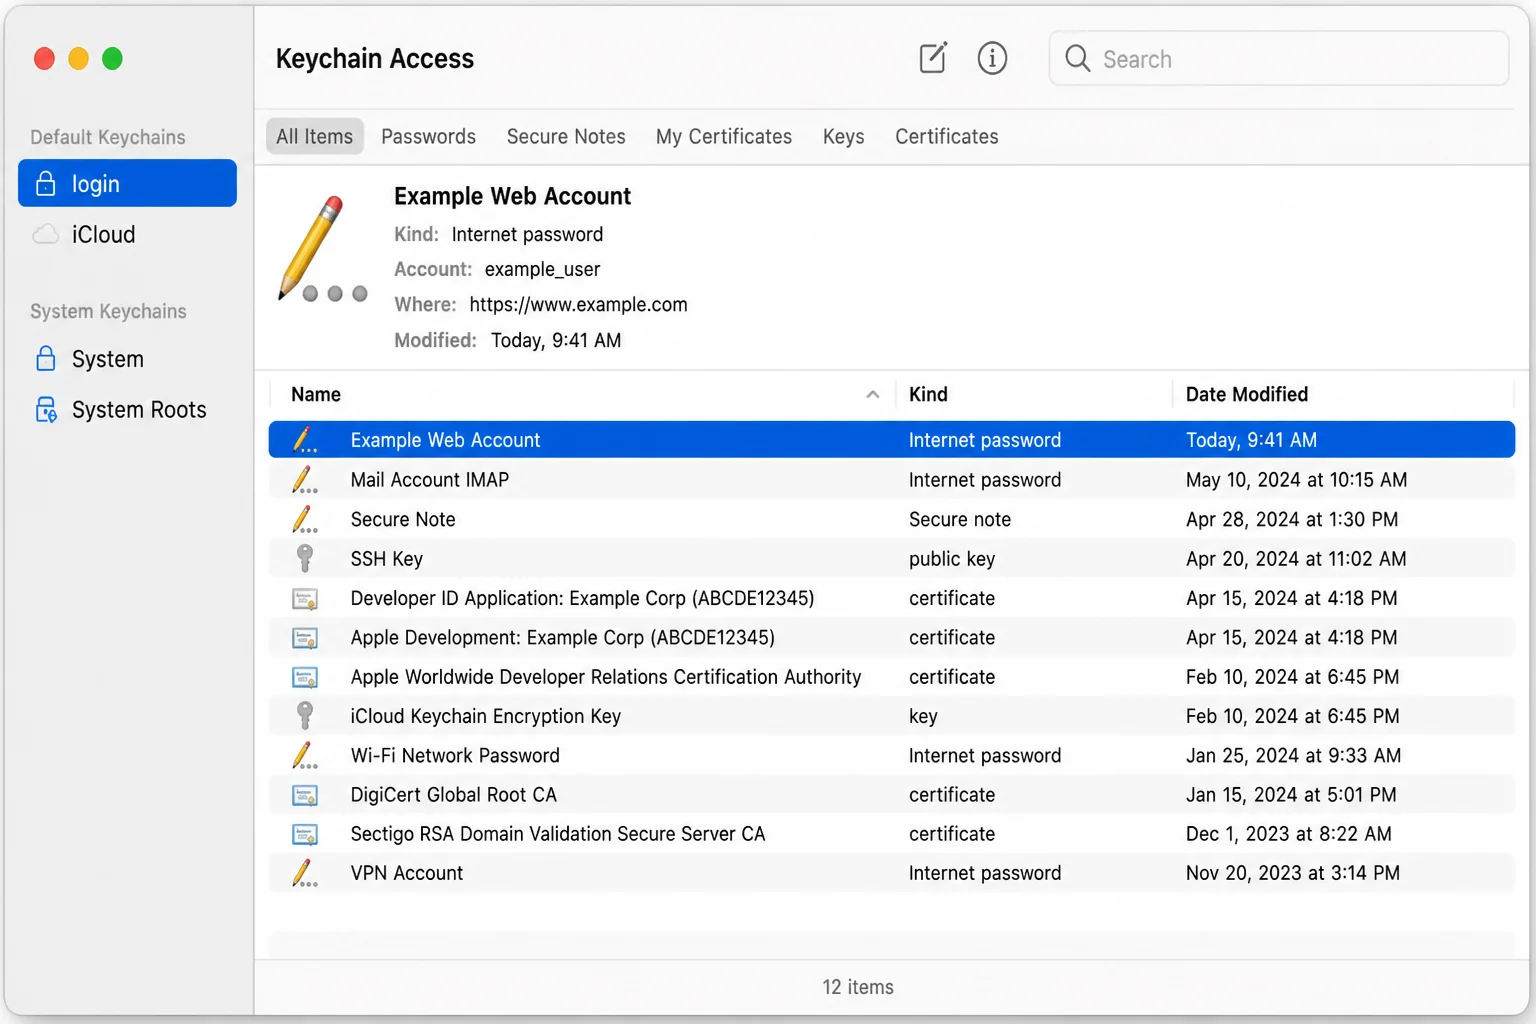1536x1024 pixels.
Task: Click the example_user account value
Action: 542,269
